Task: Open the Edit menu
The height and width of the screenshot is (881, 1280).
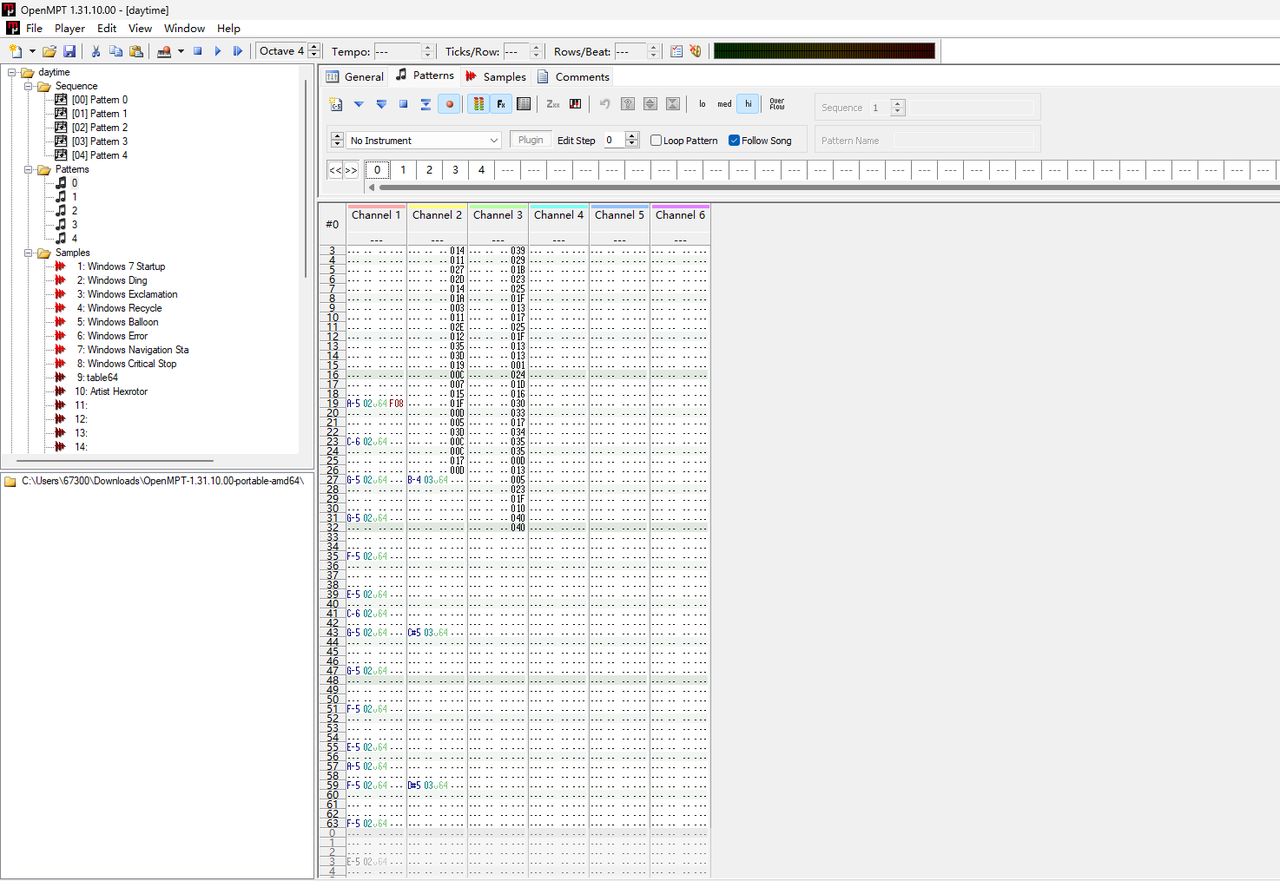Action: [107, 28]
